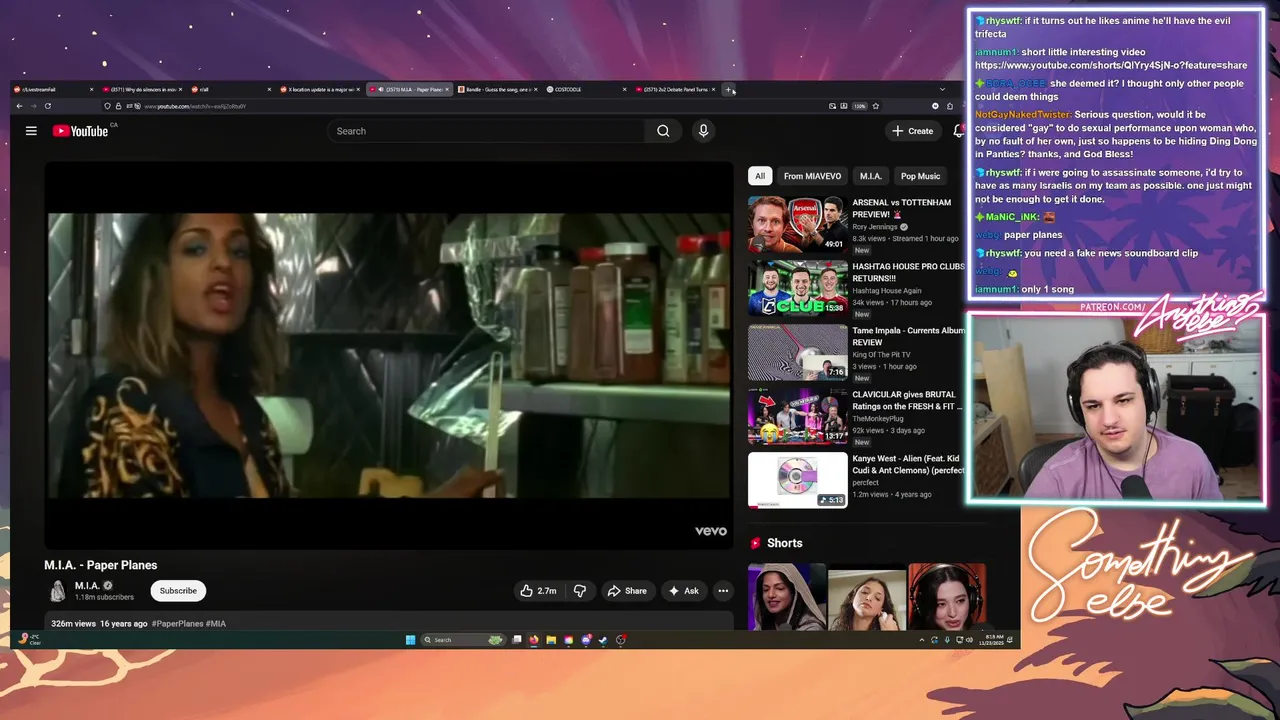1280x720 pixels.
Task: Open the microphone tray icon
Action: coord(947,640)
